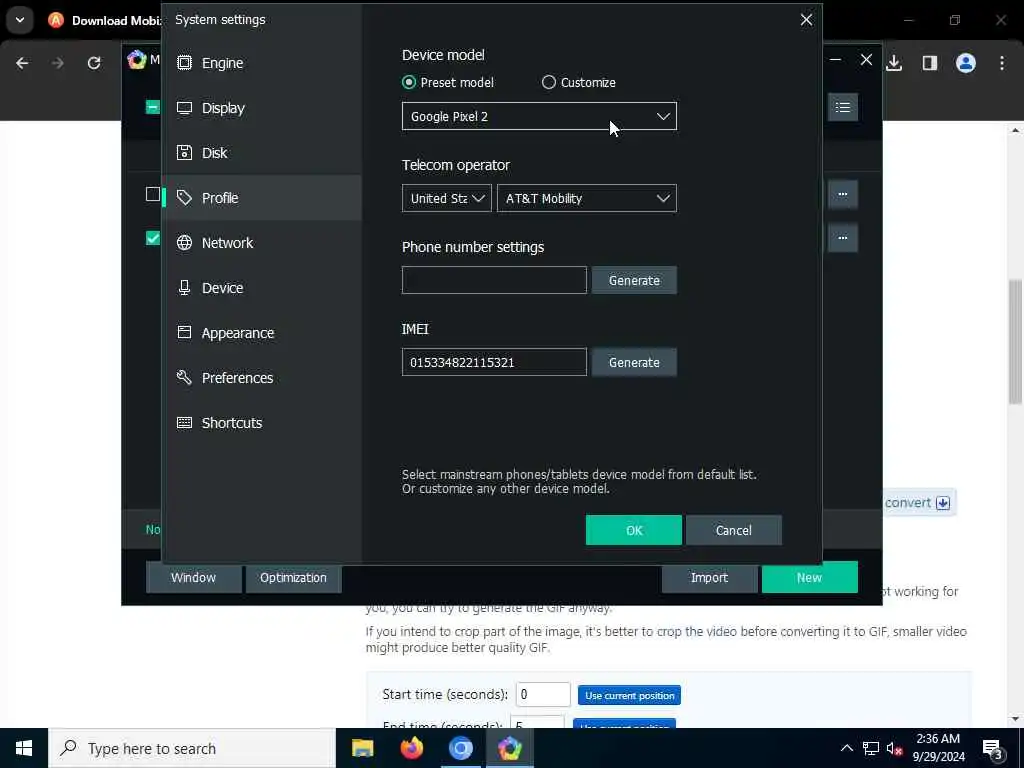Viewport: 1024px width, 768px height.
Task: Open the notification center icon
Action: [x=993, y=748]
